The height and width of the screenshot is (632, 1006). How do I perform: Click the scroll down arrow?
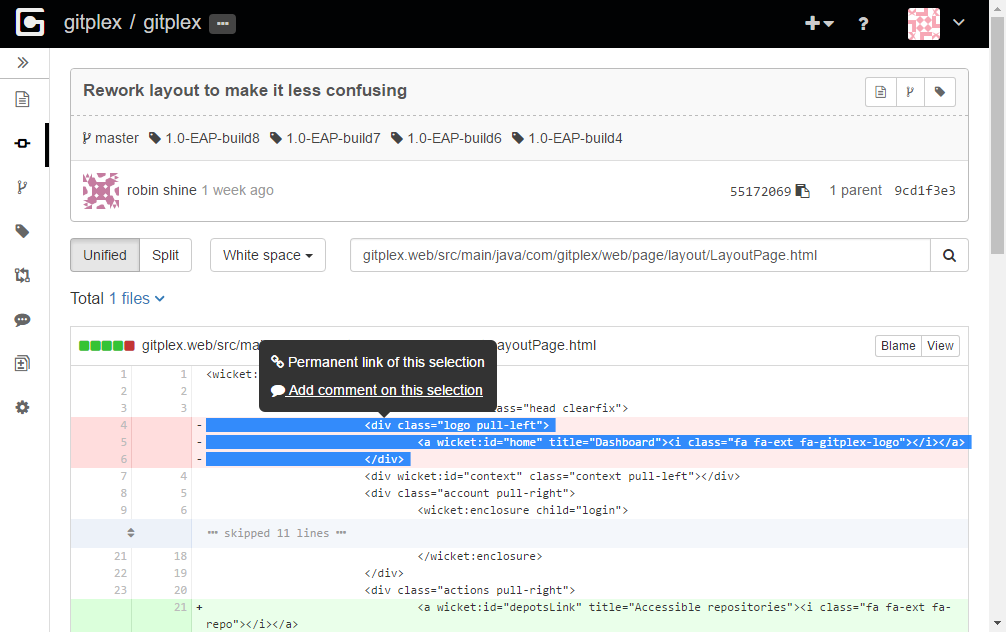pyautogui.click(x=997, y=623)
